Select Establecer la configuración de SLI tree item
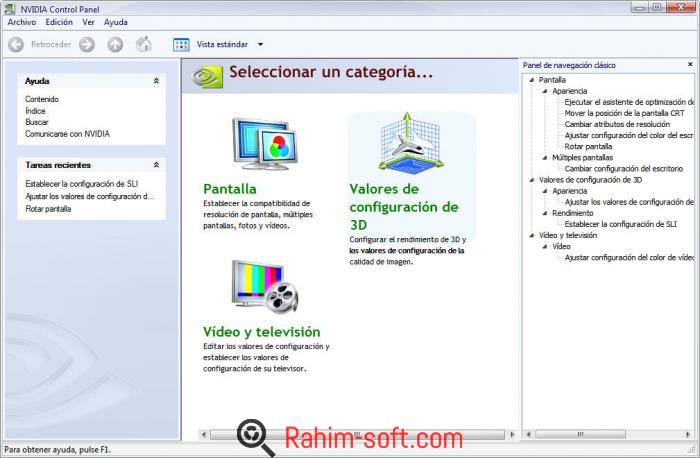The height and width of the screenshot is (458, 700). coord(621,224)
